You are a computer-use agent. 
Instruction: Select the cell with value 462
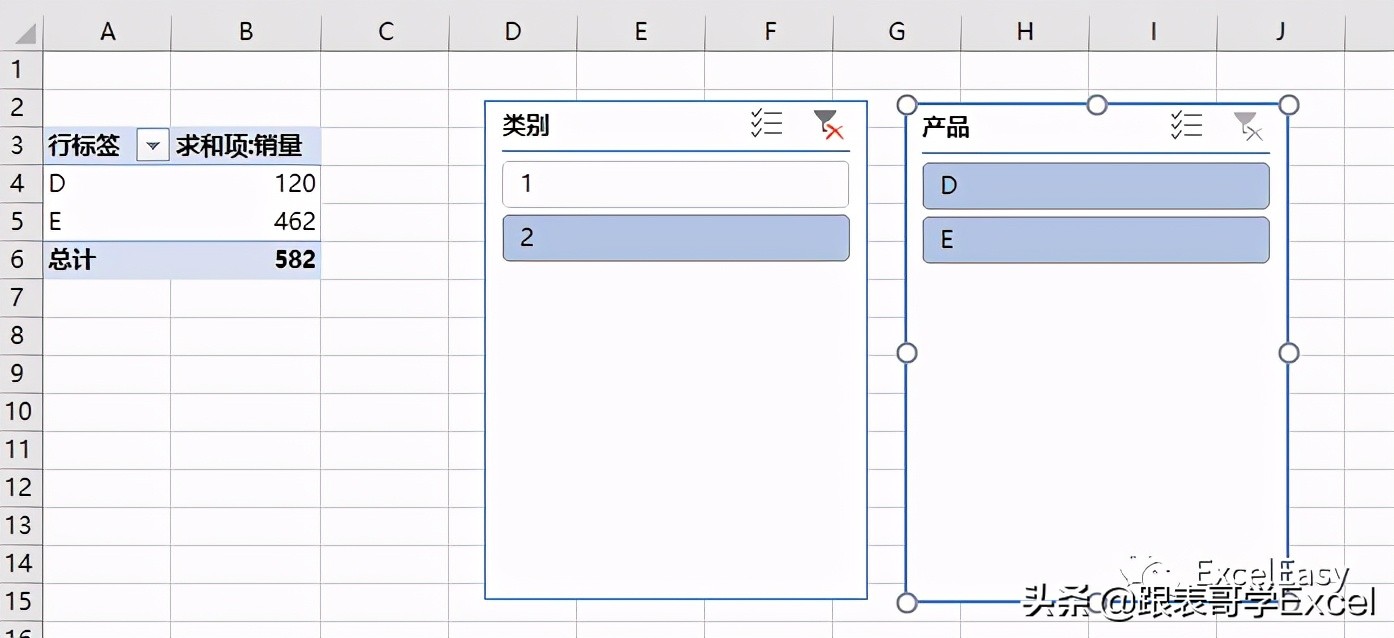[246, 222]
